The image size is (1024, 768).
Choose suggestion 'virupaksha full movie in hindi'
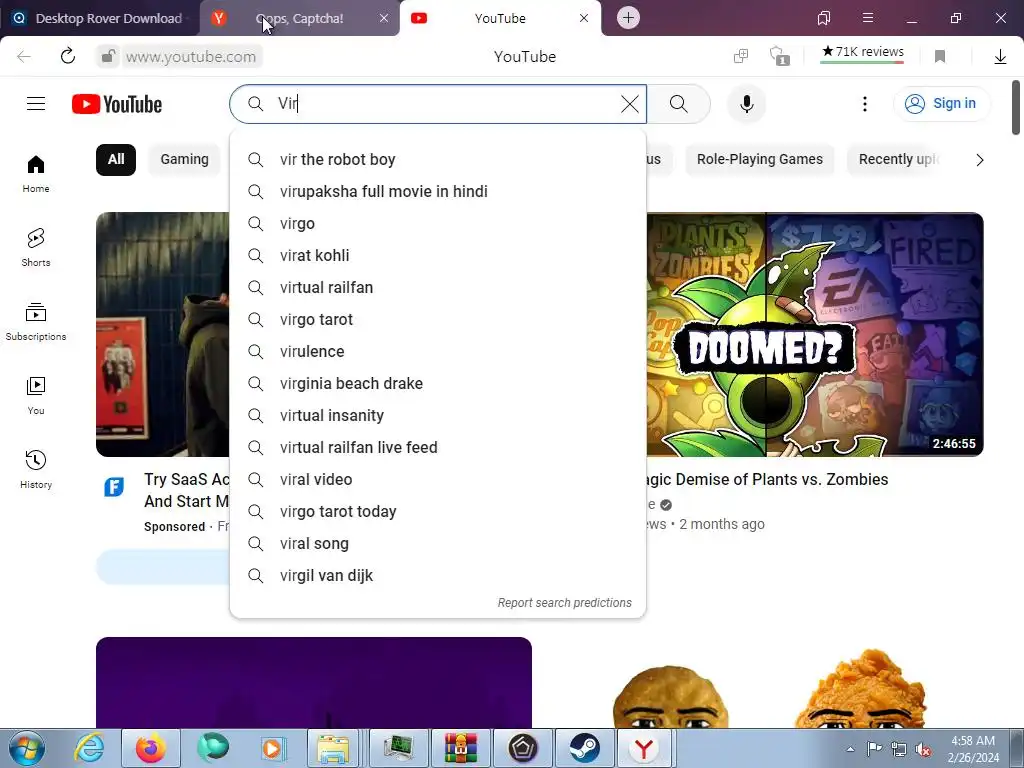438,191
